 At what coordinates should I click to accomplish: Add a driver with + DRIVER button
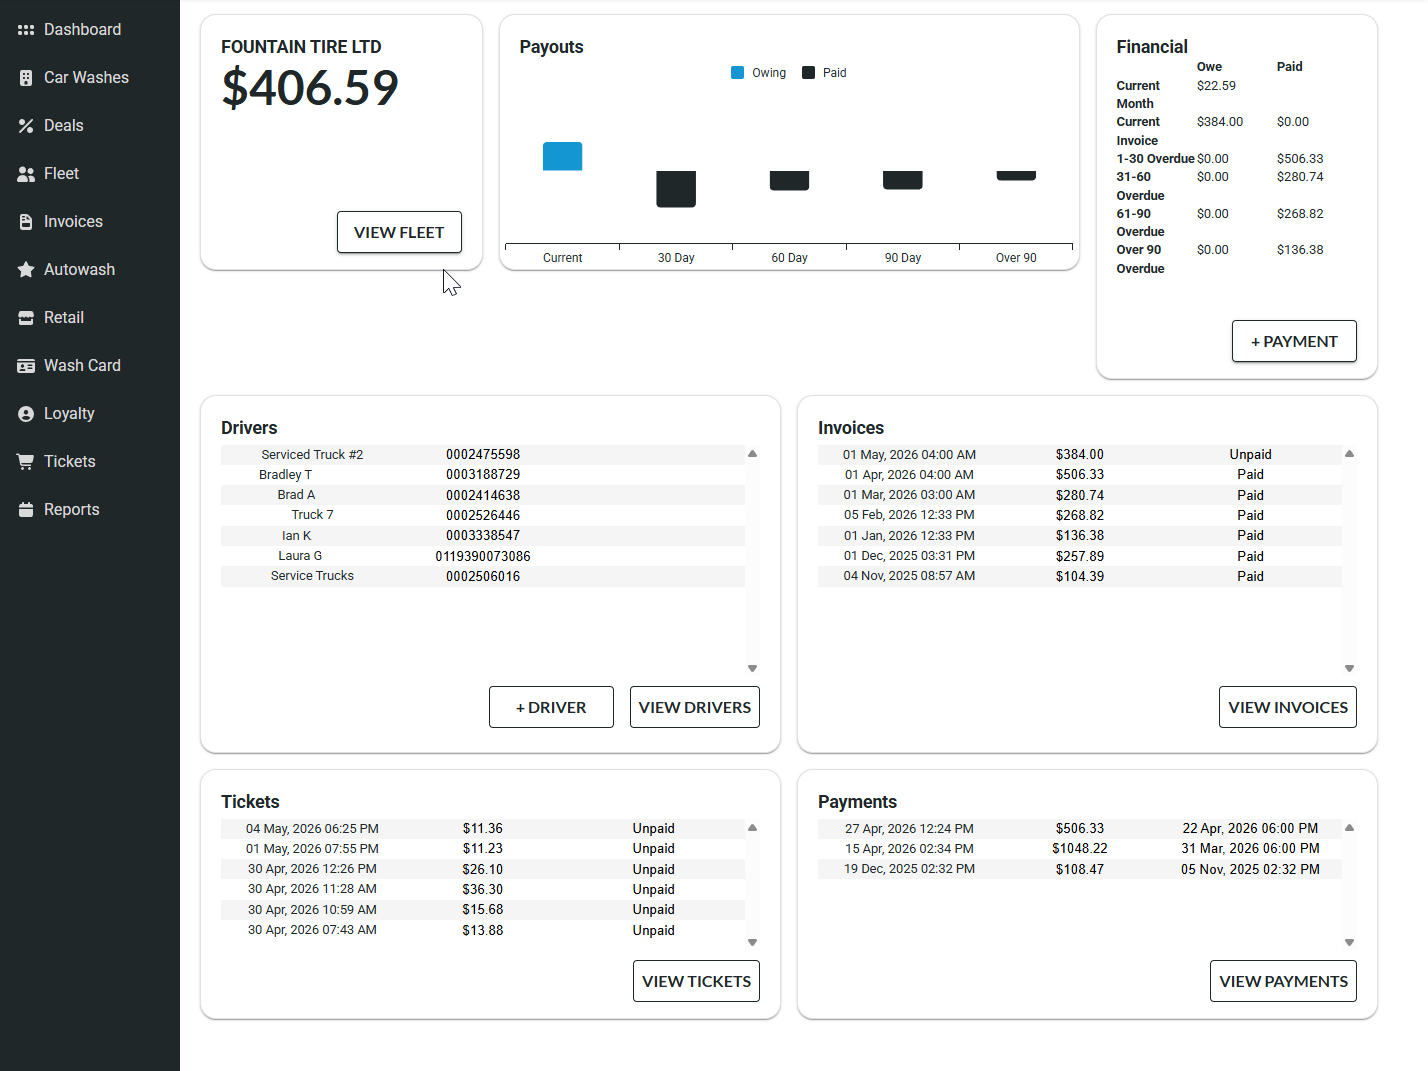point(551,707)
